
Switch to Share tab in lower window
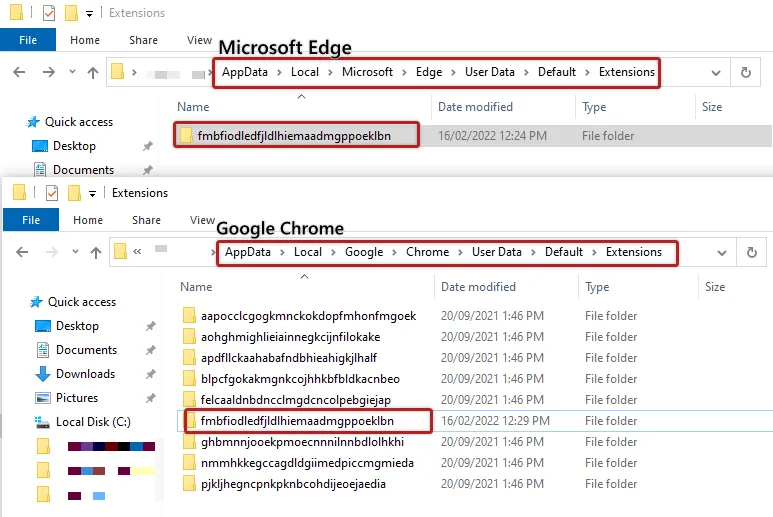point(146,220)
